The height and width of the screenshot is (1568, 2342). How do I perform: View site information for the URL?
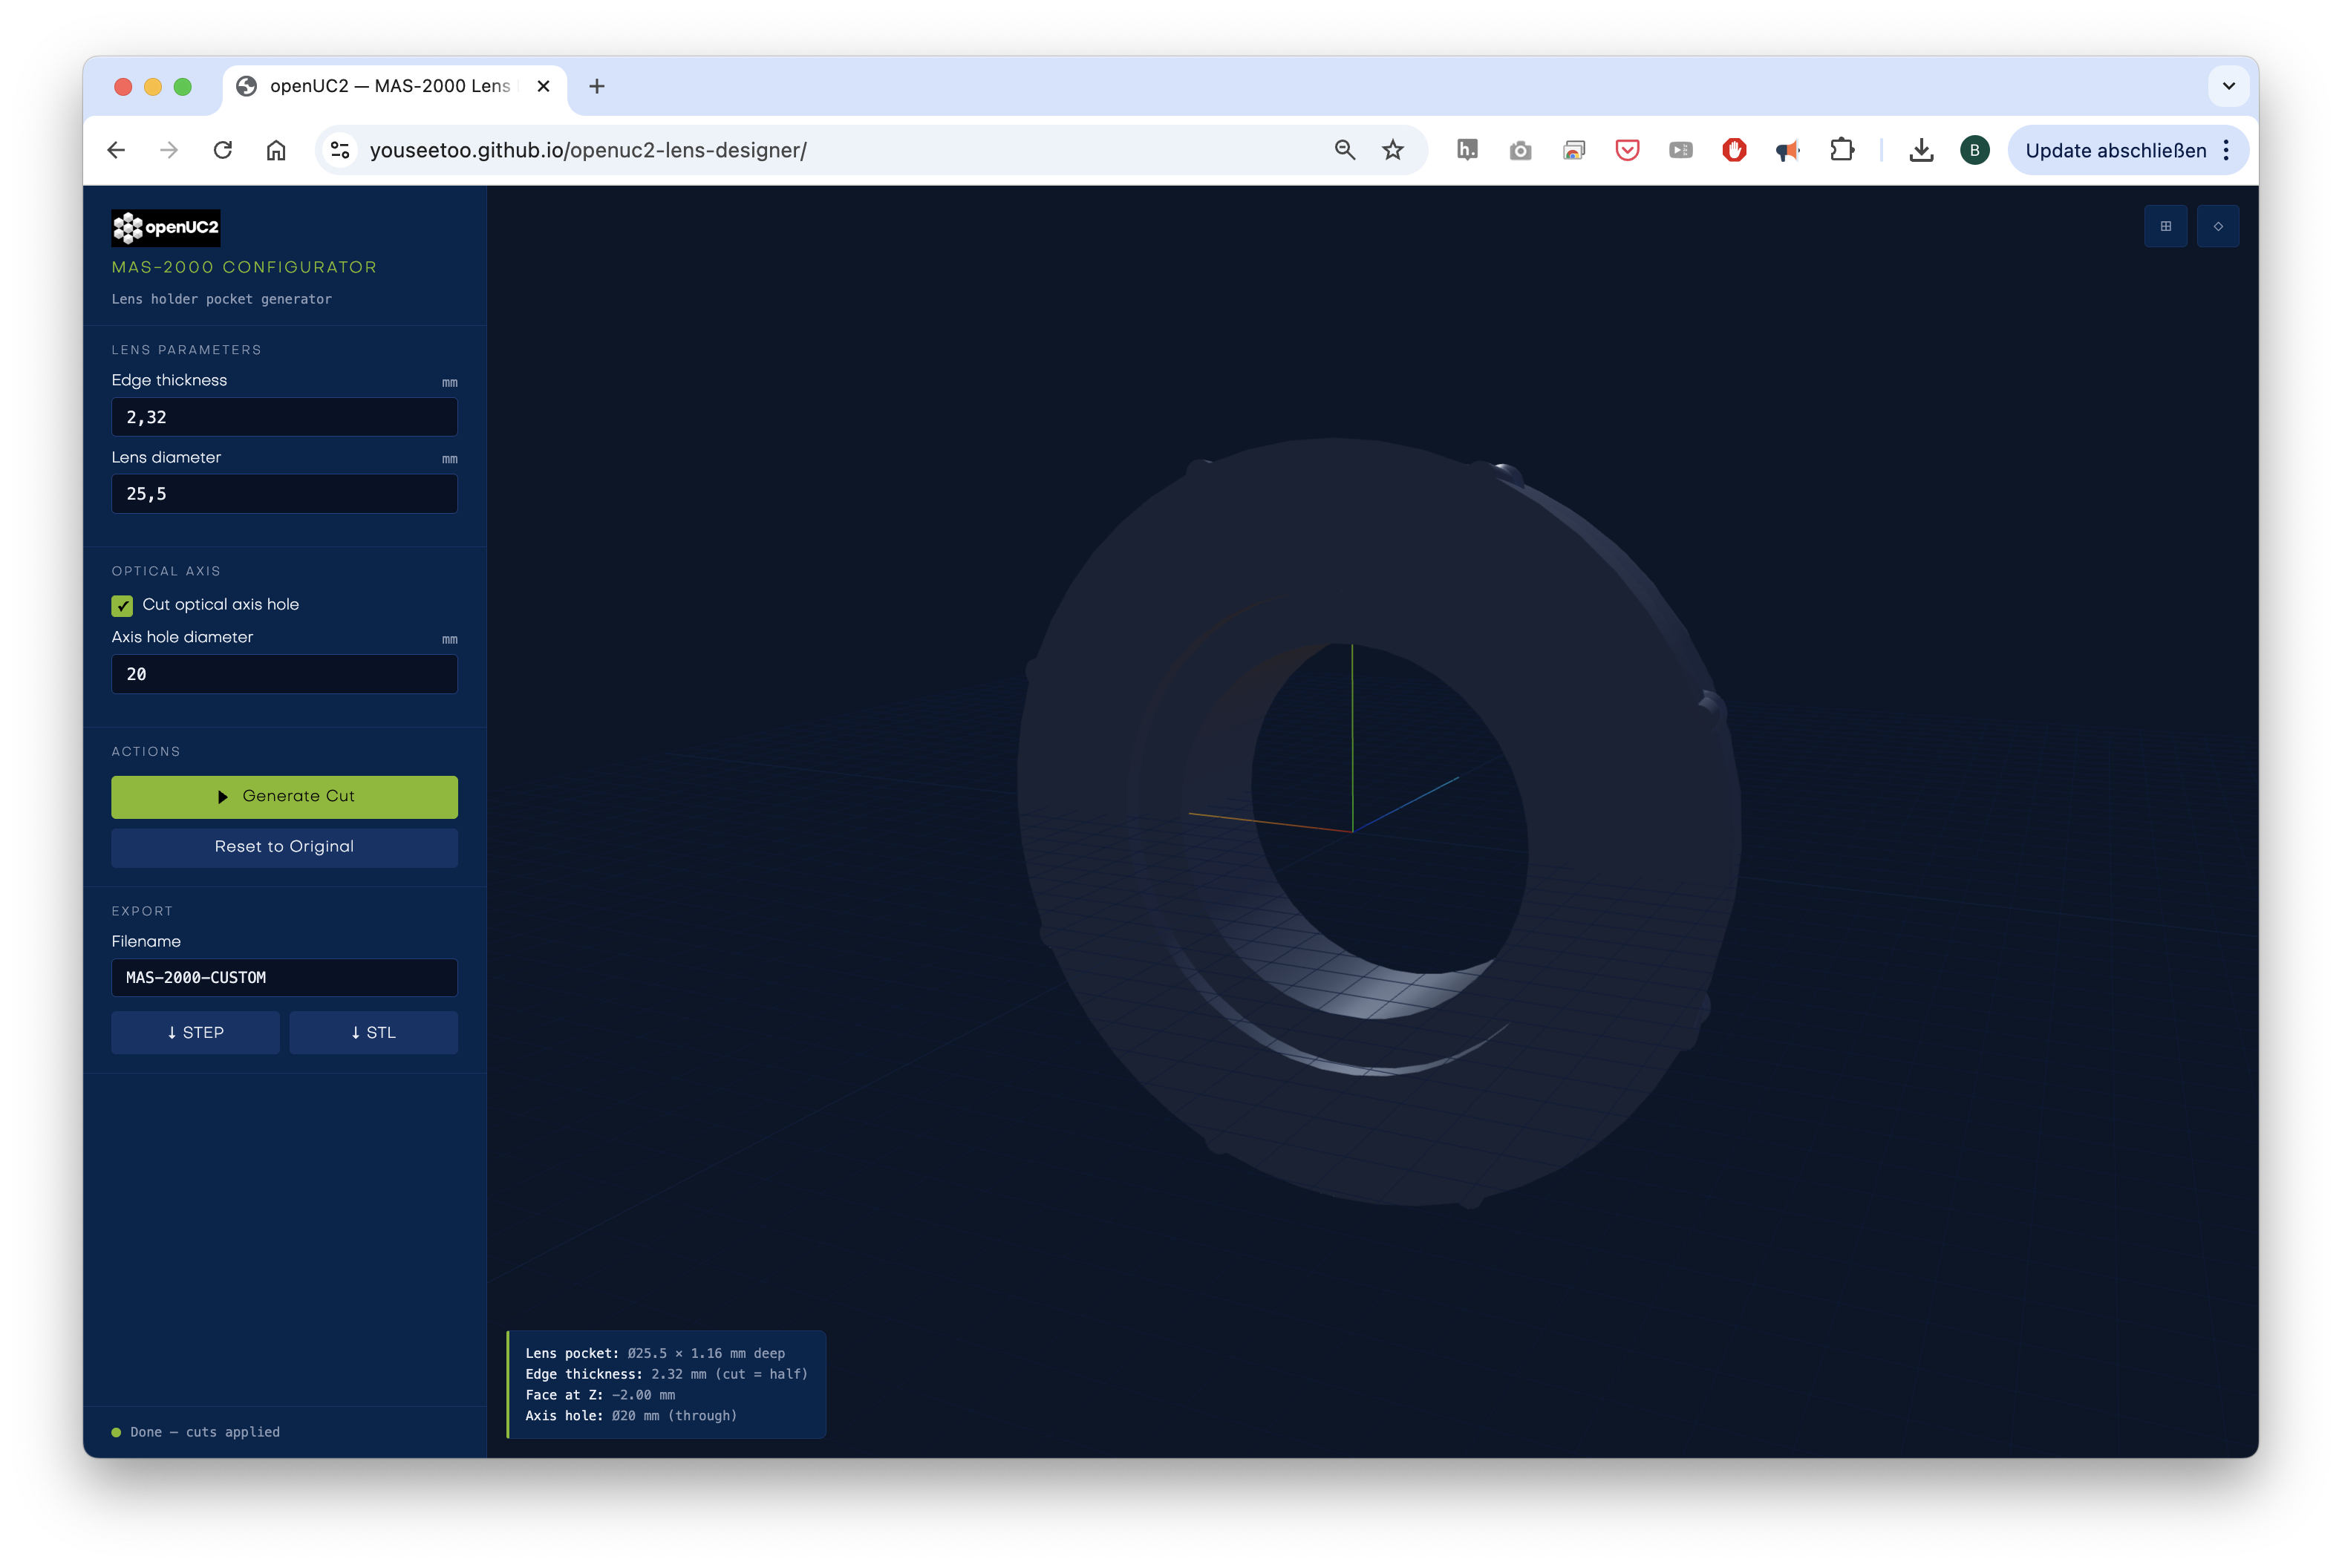340,150
